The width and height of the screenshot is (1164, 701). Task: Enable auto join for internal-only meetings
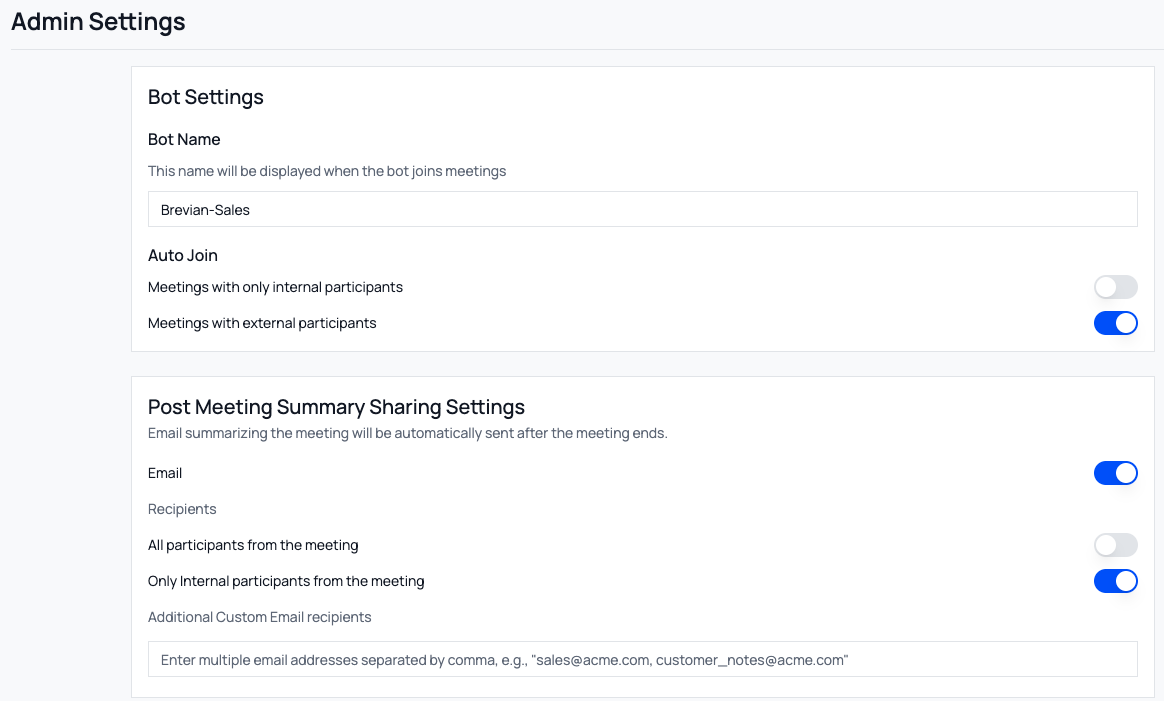(1115, 287)
